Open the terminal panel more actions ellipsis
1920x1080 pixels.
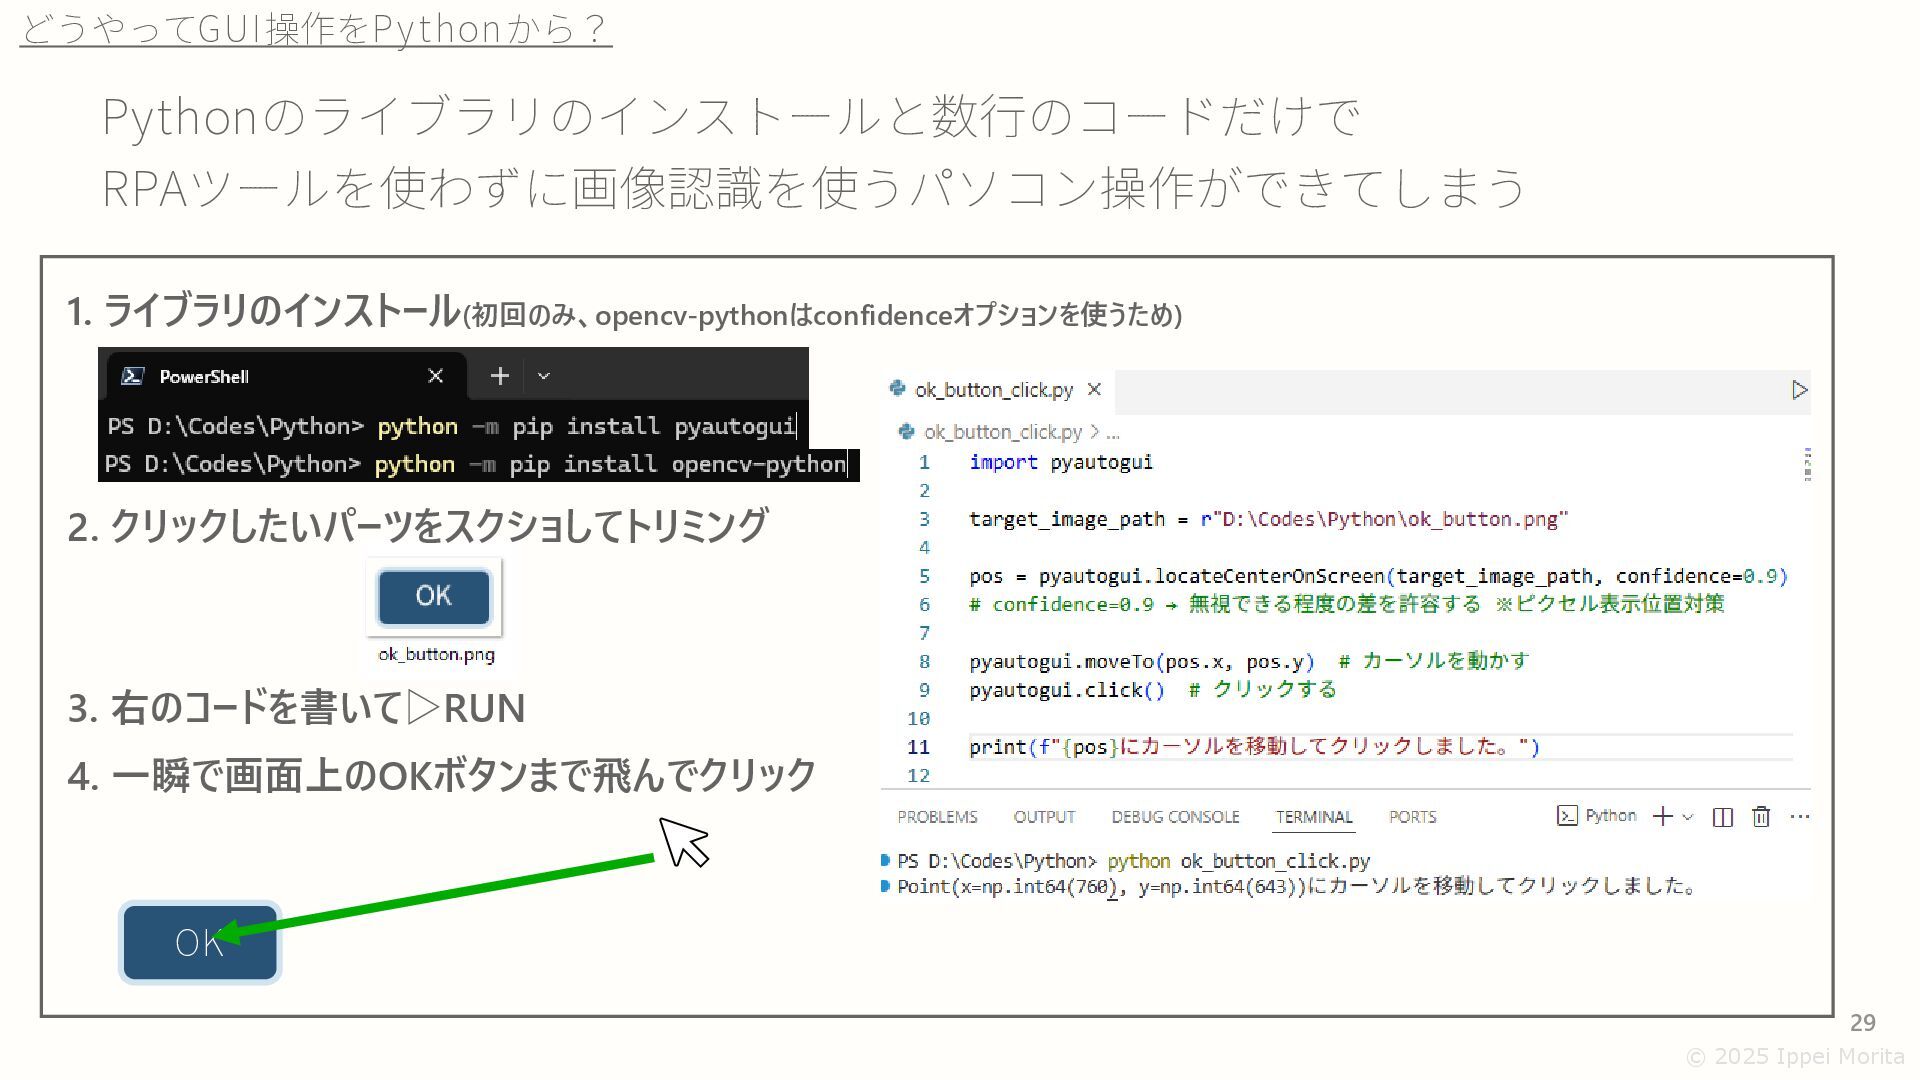(x=1800, y=817)
